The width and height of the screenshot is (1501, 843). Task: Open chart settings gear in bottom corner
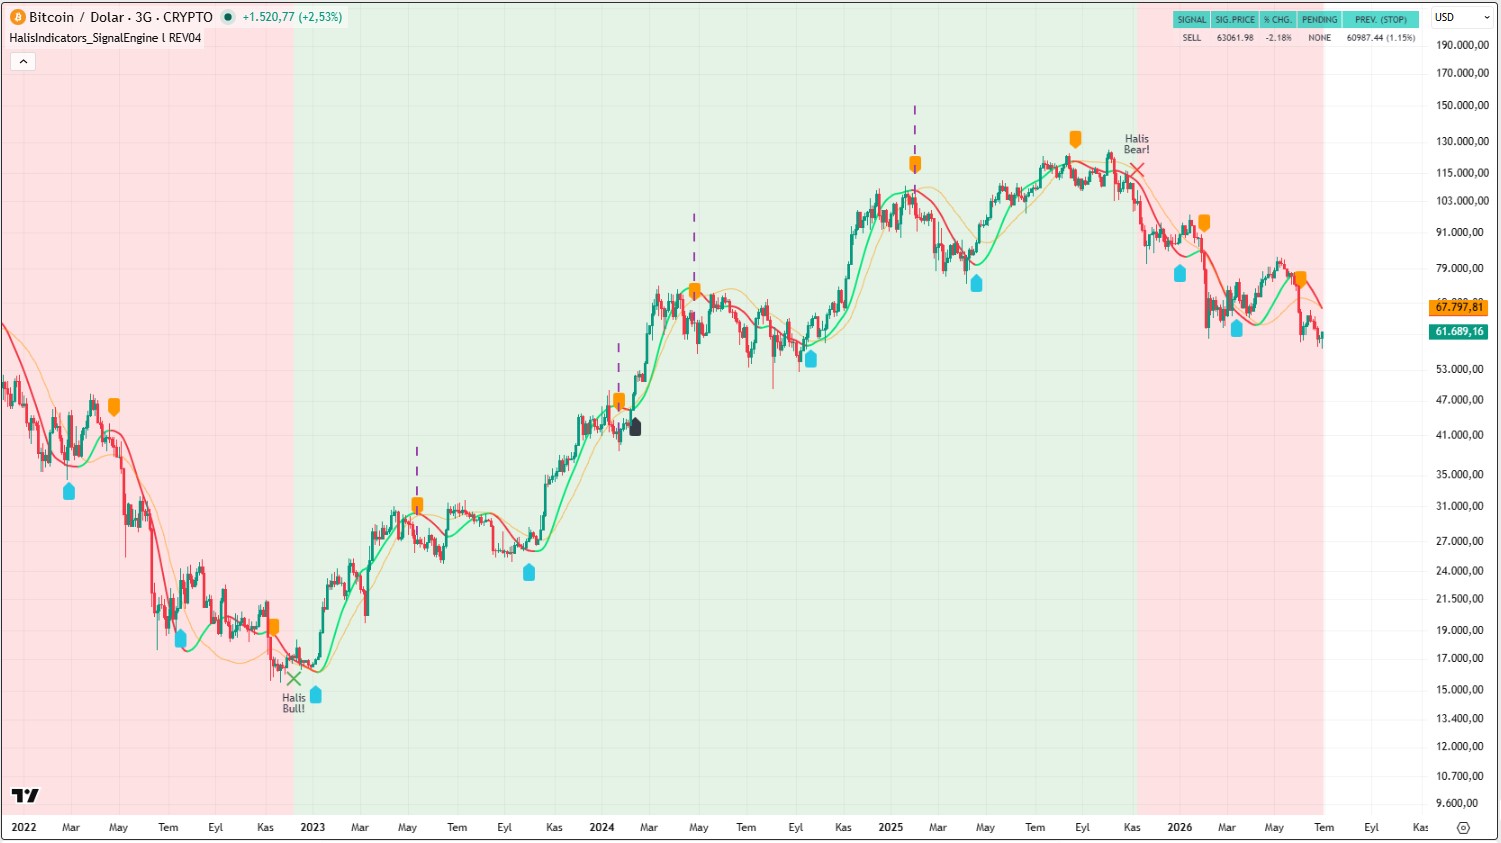coord(1463,828)
